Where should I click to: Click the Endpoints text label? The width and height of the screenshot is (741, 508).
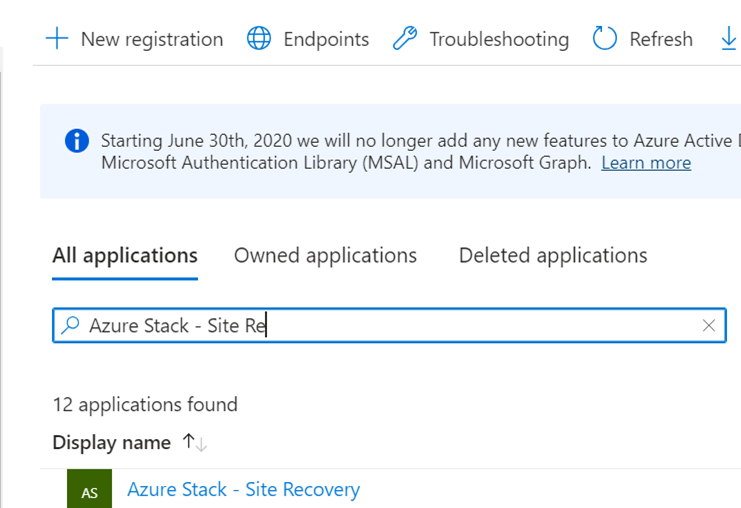[326, 39]
